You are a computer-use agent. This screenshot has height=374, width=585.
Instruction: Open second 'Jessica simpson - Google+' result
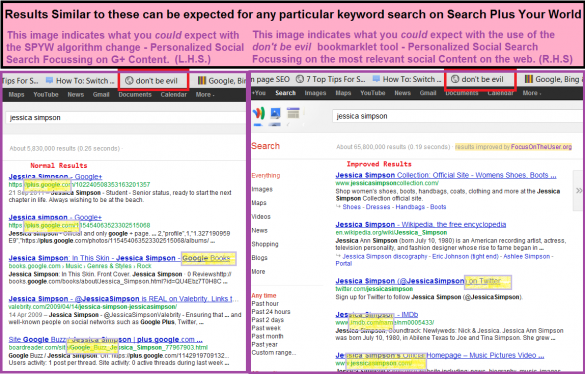[x=55, y=217]
